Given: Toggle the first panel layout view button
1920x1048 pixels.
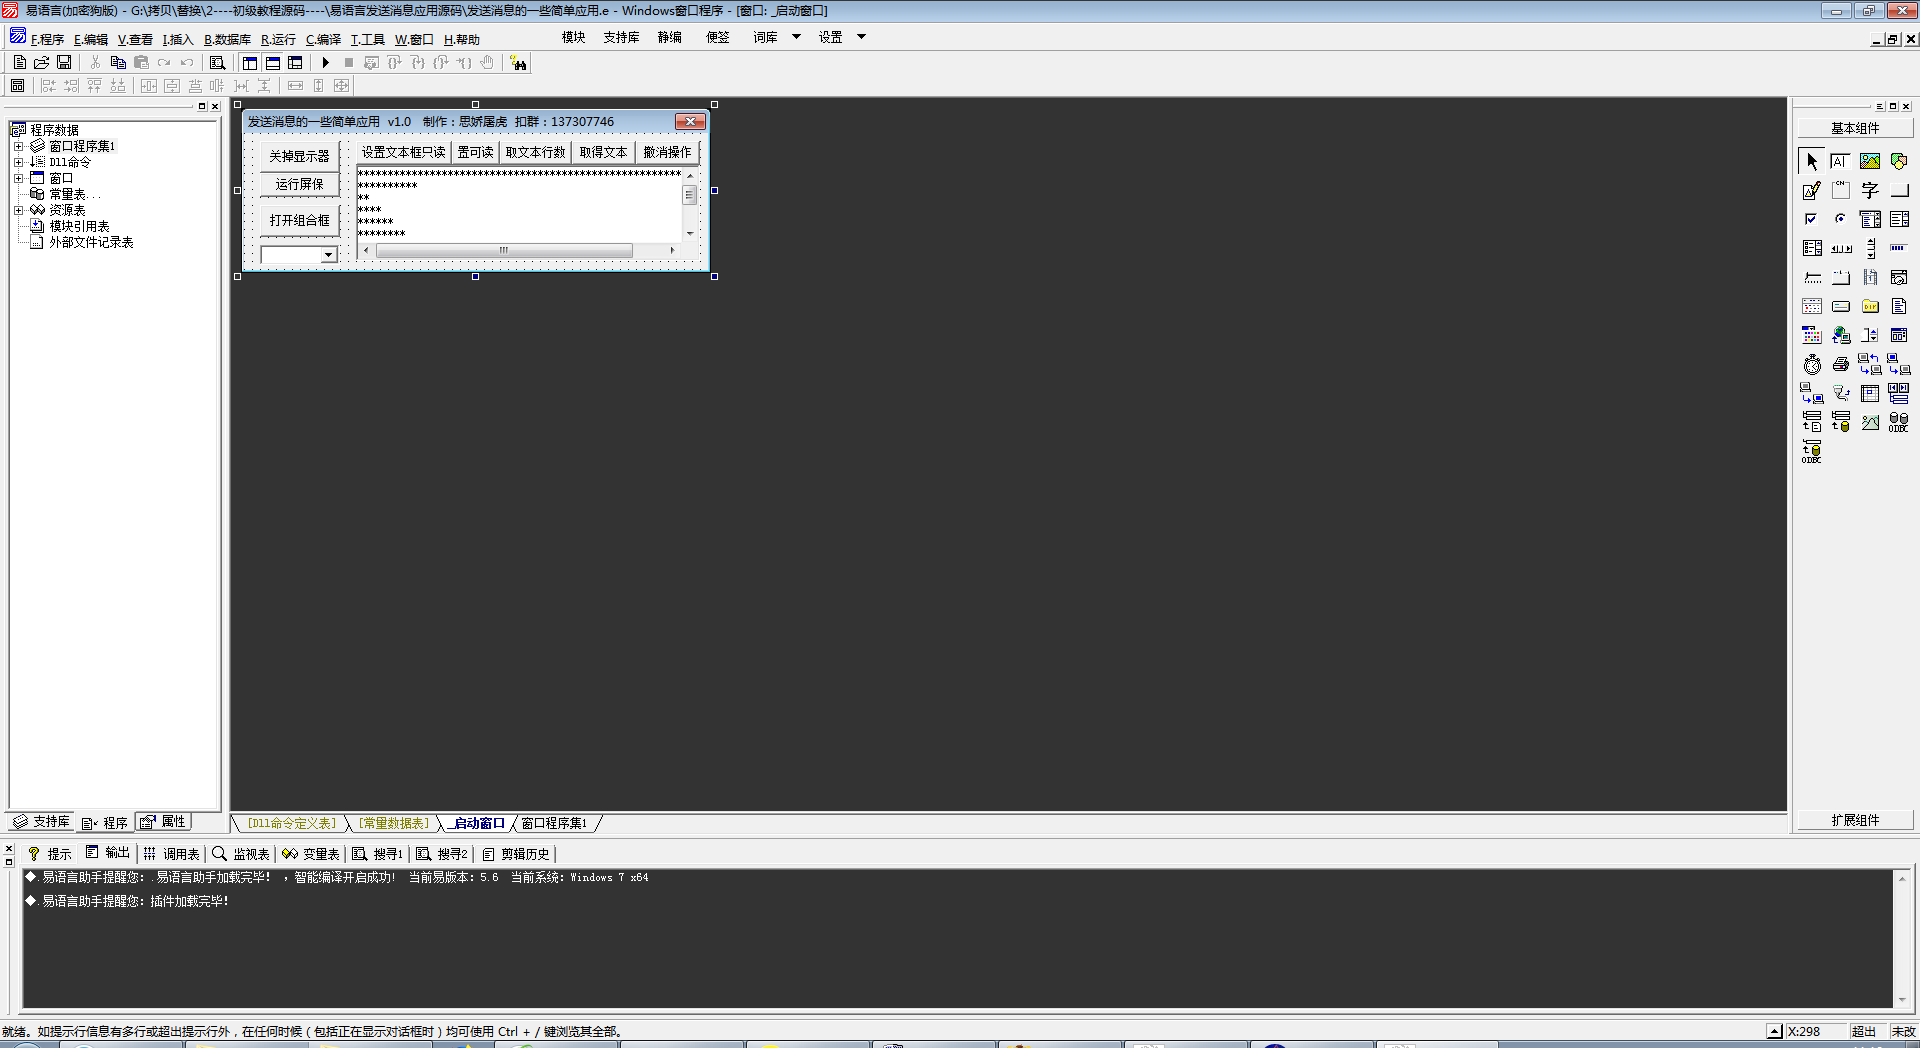Looking at the screenshot, I should coord(250,63).
